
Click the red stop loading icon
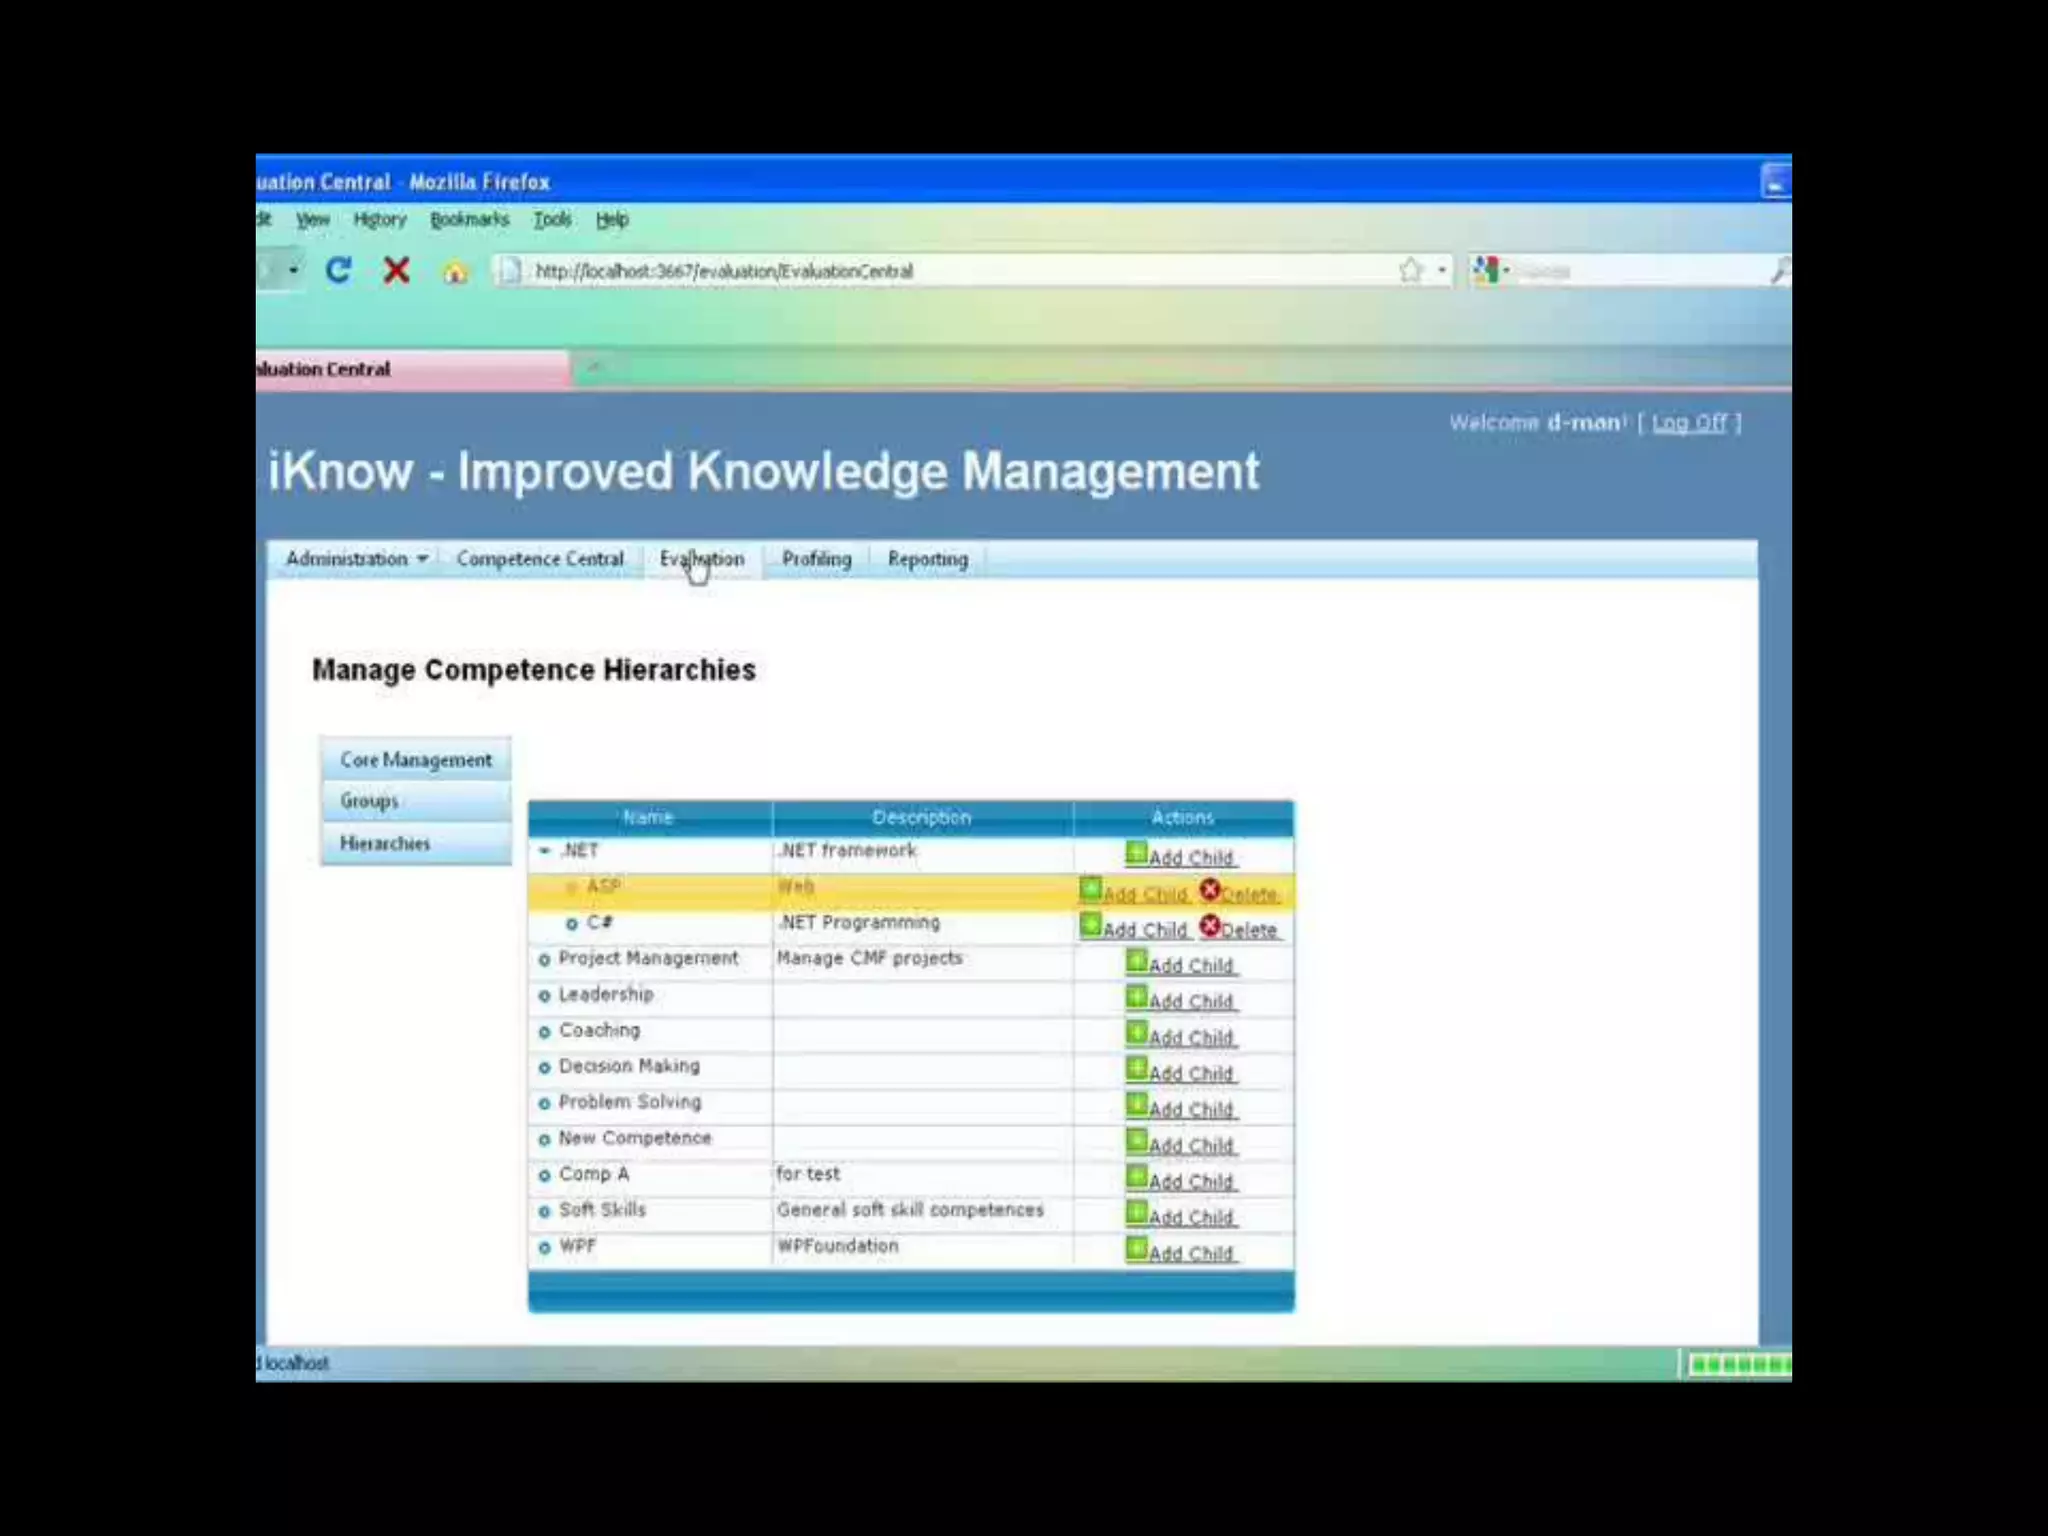pos(397,270)
